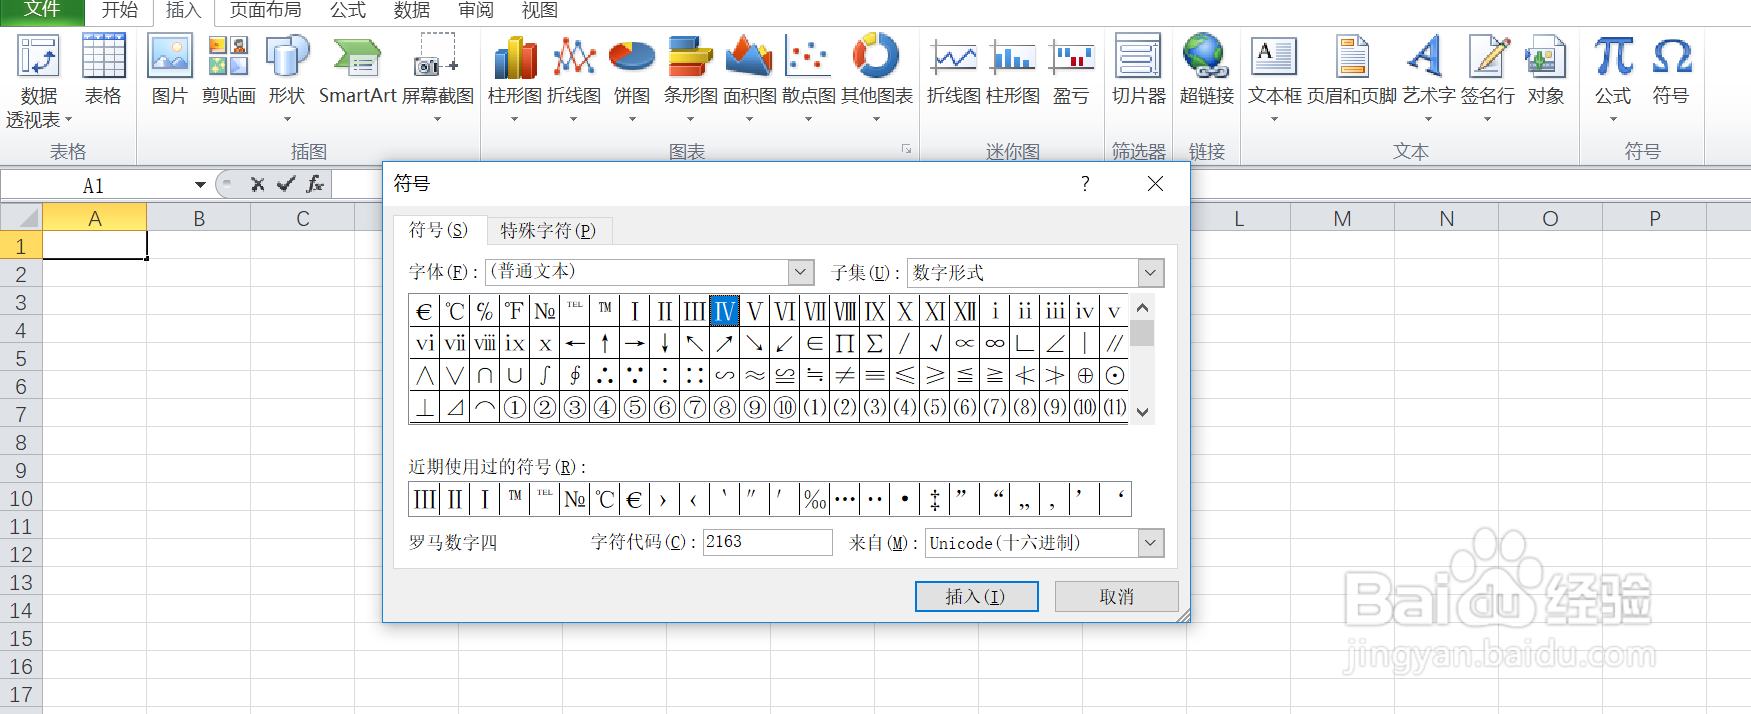Image resolution: width=1751 pixels, height=714 pixels.
Task: Select row 10 header
Action: point(21,498)
